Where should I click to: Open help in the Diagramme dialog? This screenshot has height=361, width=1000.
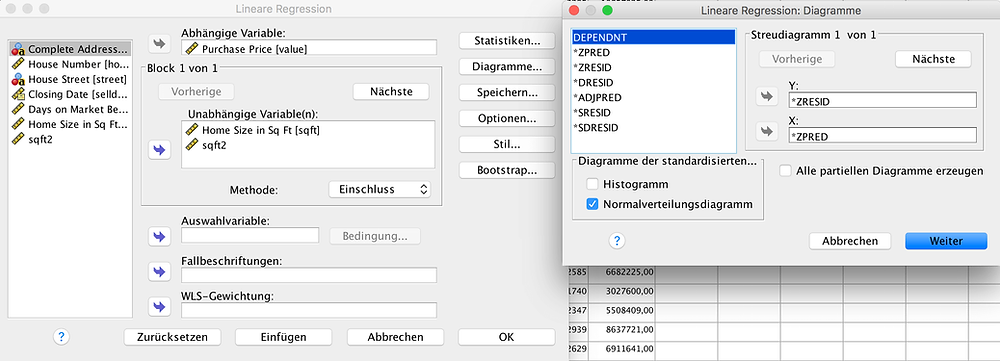[x=617, y=241]
